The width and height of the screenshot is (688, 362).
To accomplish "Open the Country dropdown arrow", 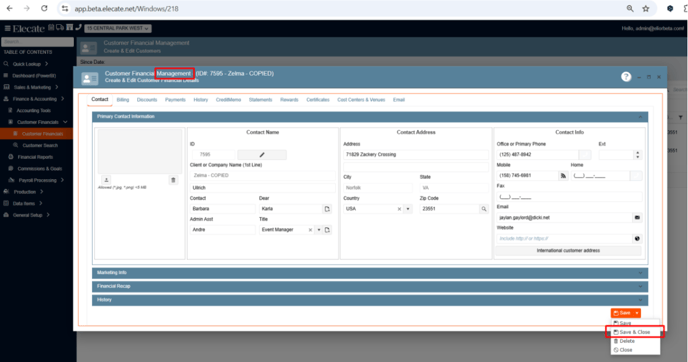I will [x=408, y=209].
